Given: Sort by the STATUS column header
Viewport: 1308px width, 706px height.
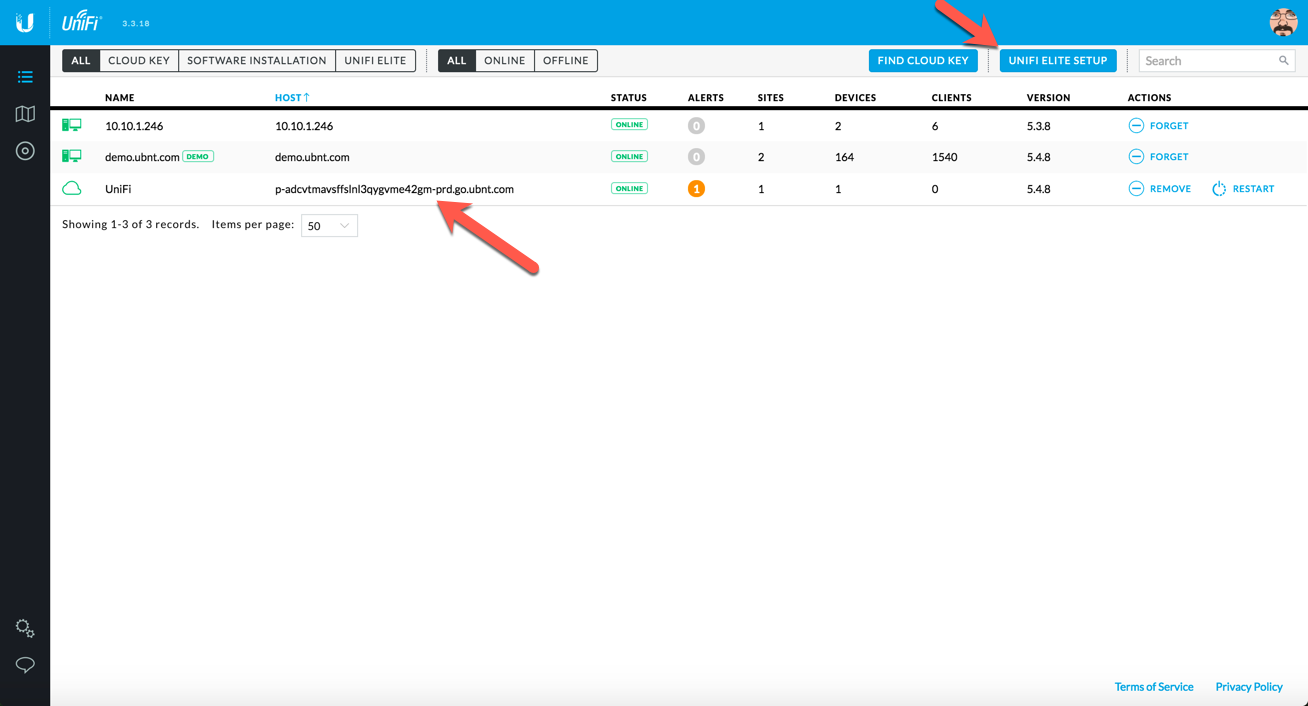Looking at the screenshot, I should click(629, 98).
